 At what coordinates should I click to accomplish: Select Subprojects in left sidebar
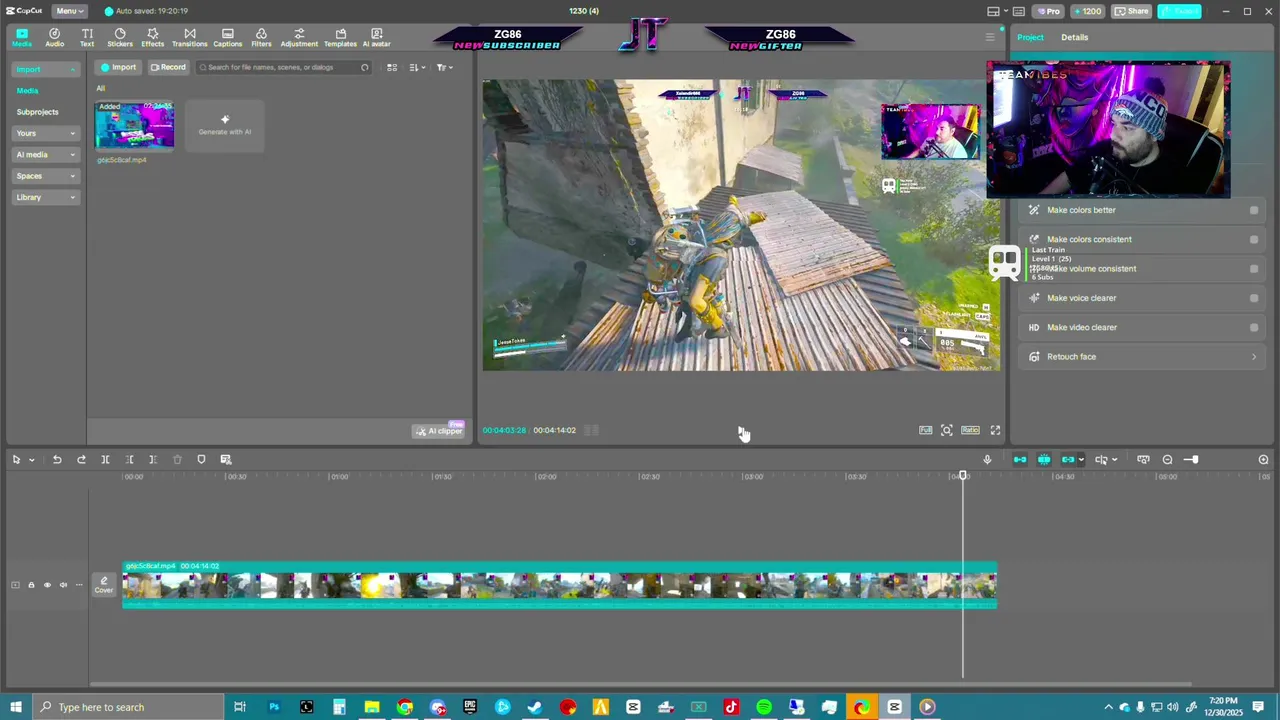[x=37, y=112]
